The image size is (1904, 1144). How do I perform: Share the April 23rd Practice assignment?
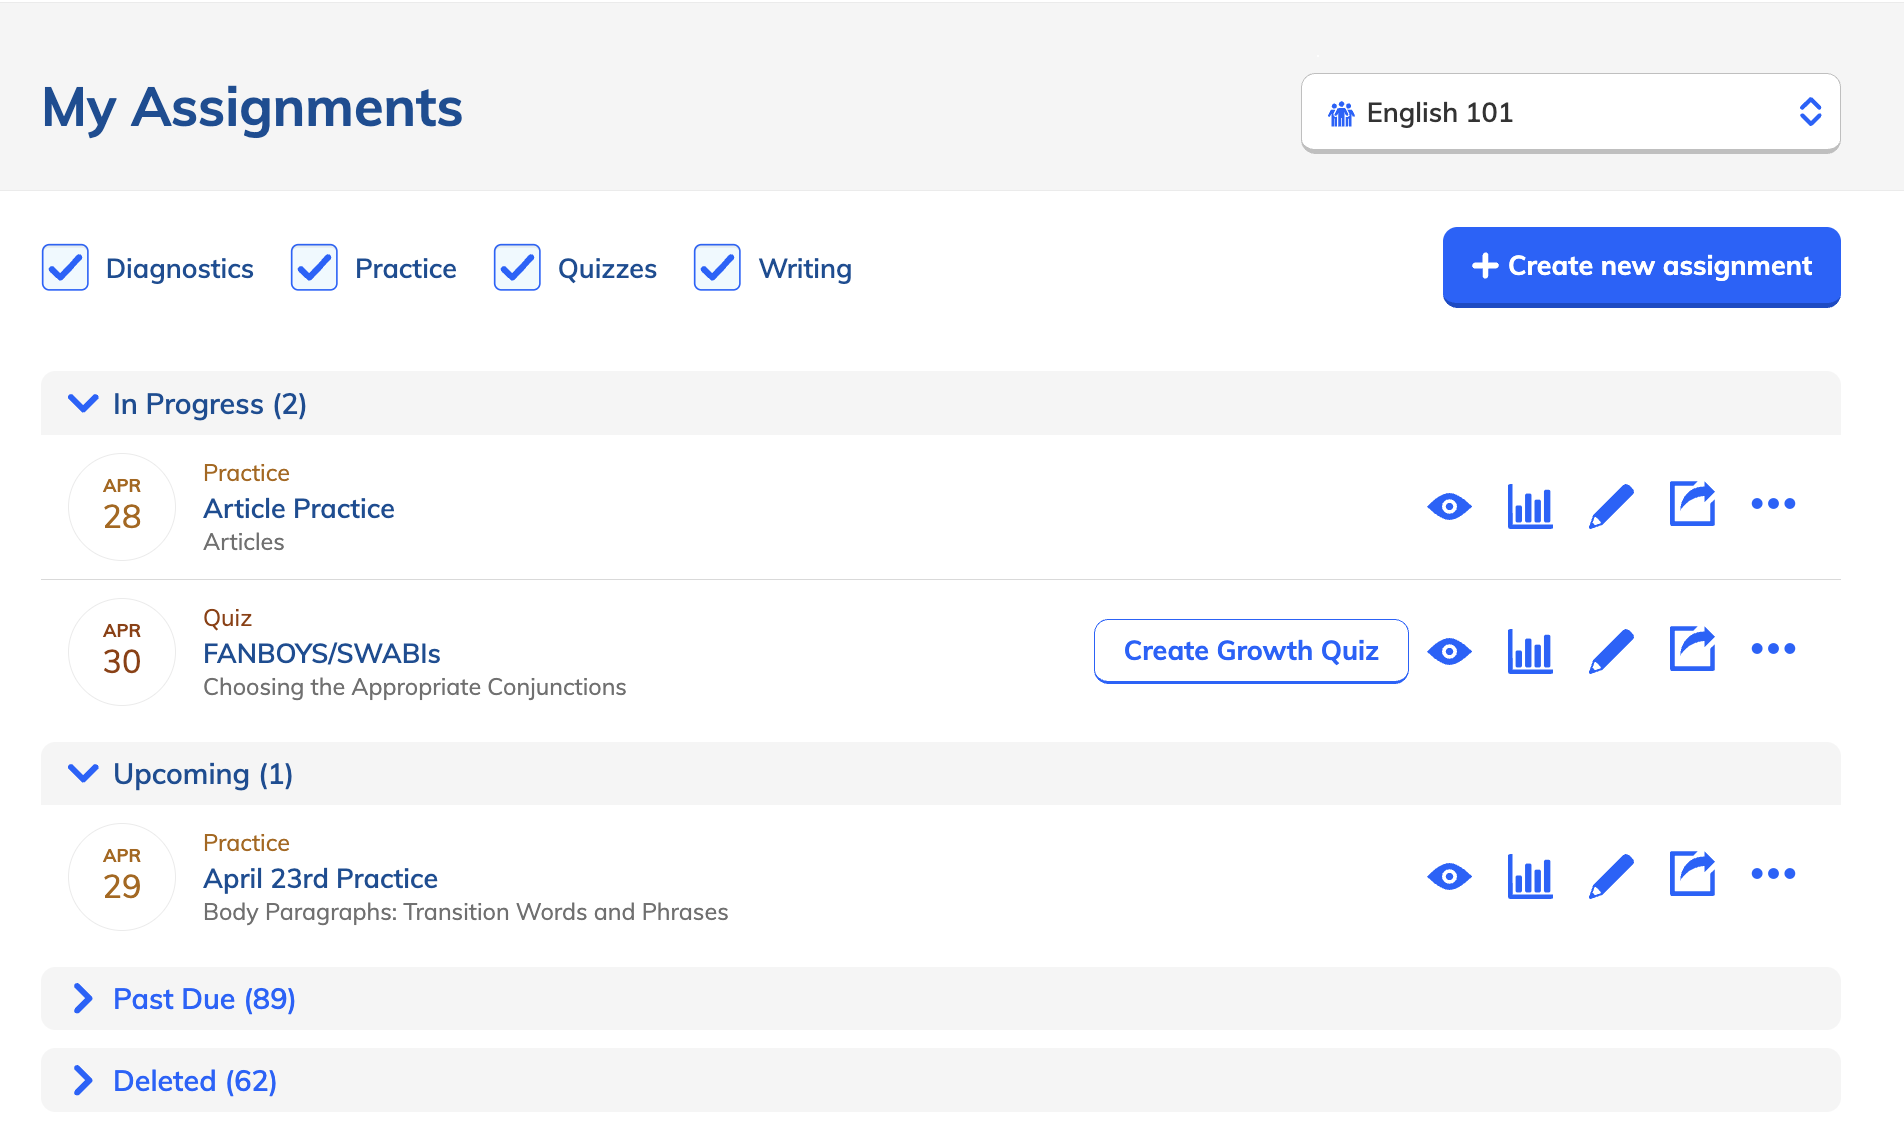(1692, 874)
